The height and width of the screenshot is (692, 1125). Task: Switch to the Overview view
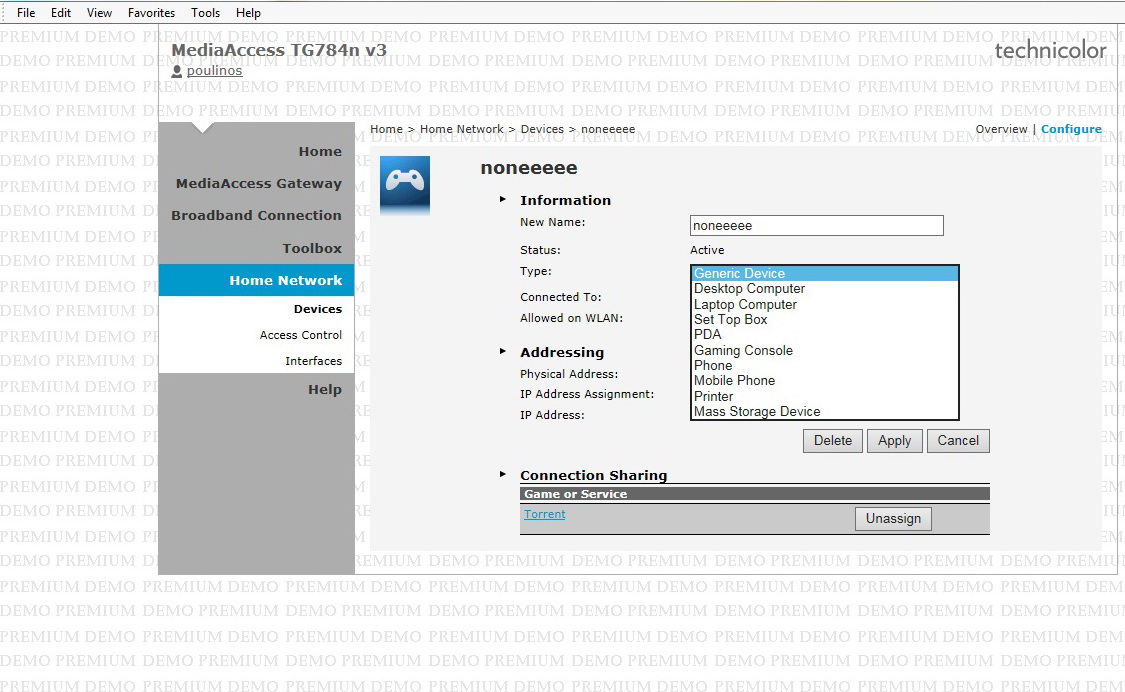point(1002,129)
